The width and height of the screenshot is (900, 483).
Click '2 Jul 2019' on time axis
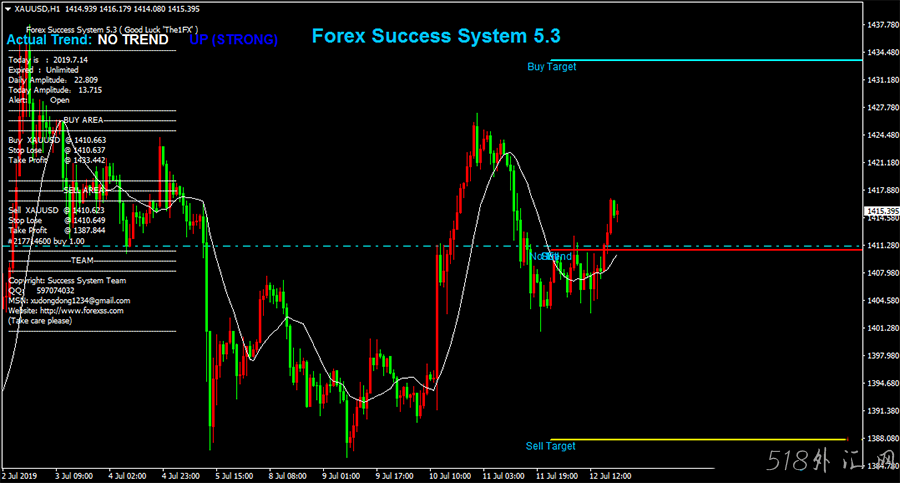tap(20, 476)
